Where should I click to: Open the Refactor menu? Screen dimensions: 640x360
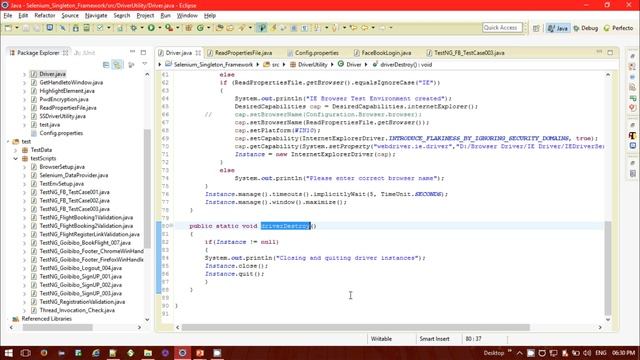tap(44, 16)
